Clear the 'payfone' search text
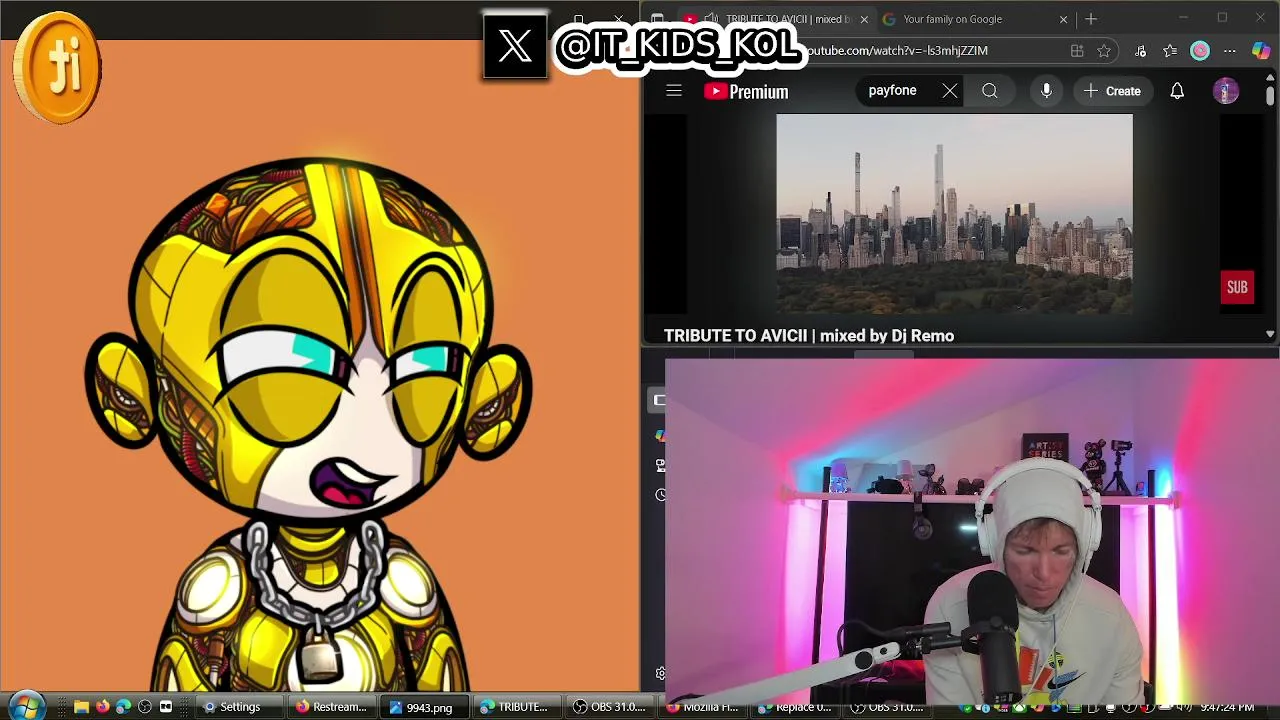1280x720 pixels. [949, 91]
